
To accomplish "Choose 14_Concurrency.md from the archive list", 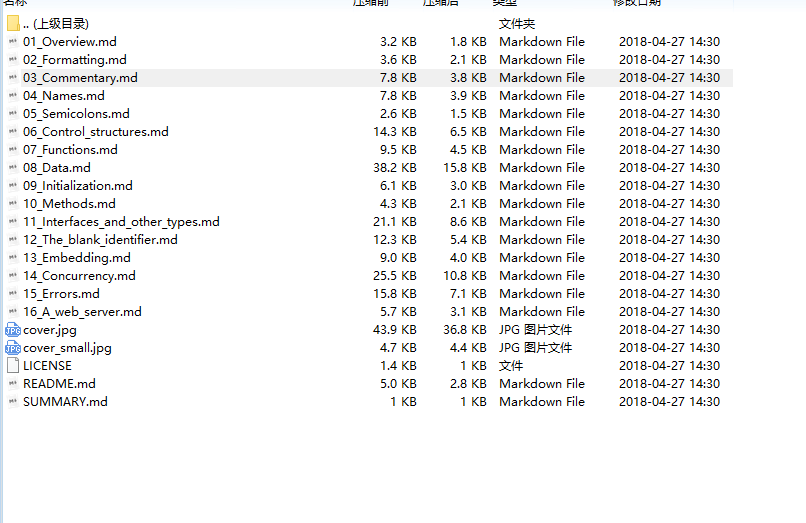I will coord(79,276).
